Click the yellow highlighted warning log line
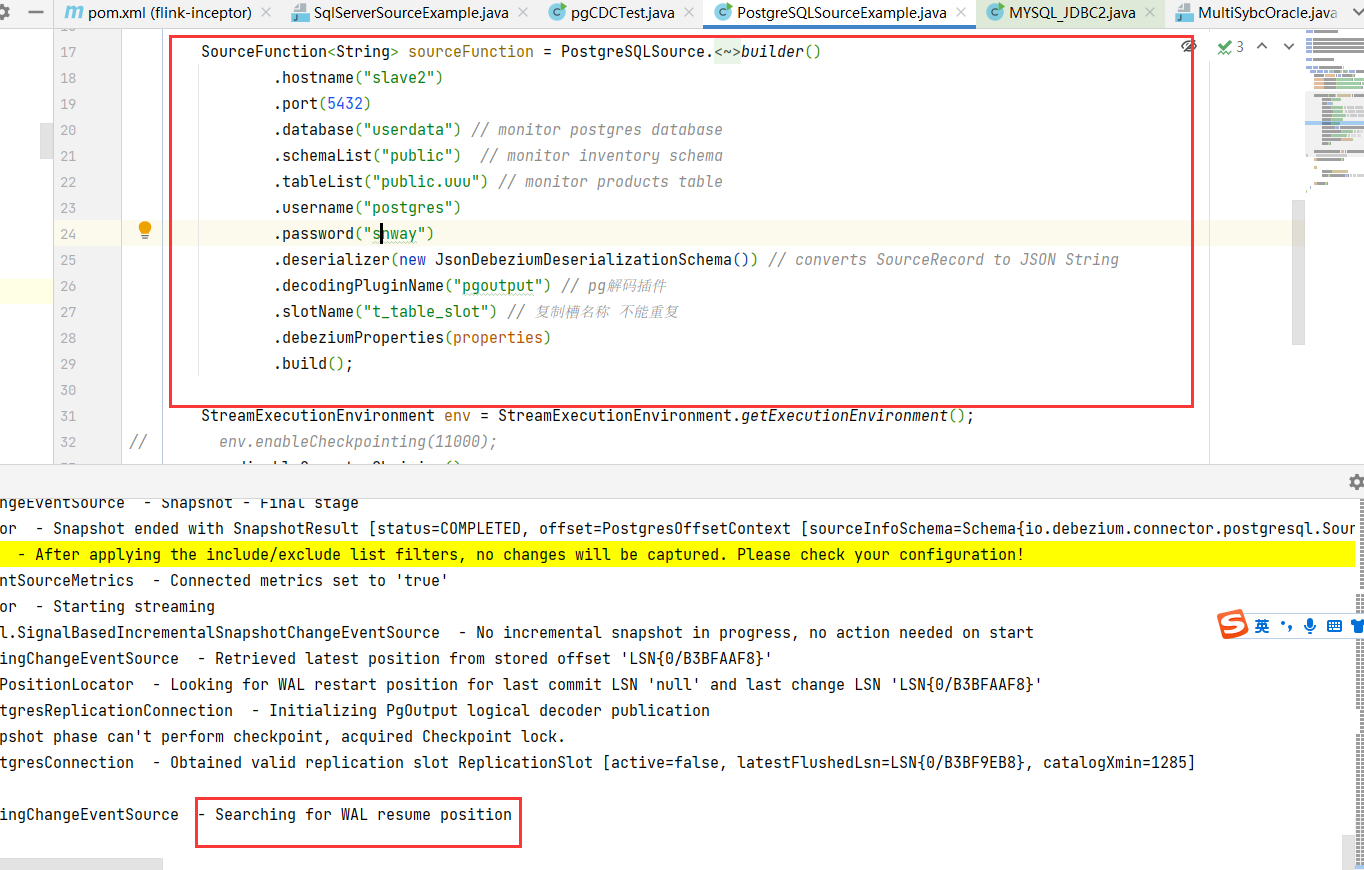Viewport: 1364px width, 870px height. tap(677, 554)
